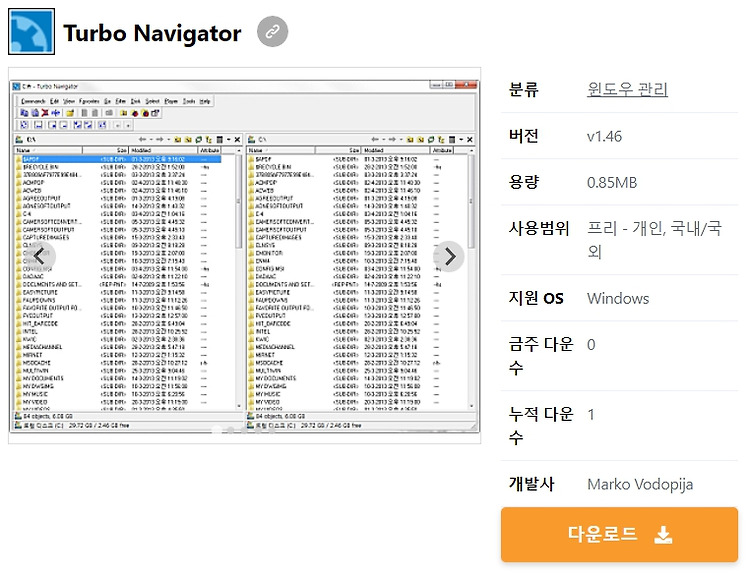Image resolution: width=750 pixels, height=575 pixels.
Task: Click the Turbo Navigator blue logo icon
Action: pos(32,32)
